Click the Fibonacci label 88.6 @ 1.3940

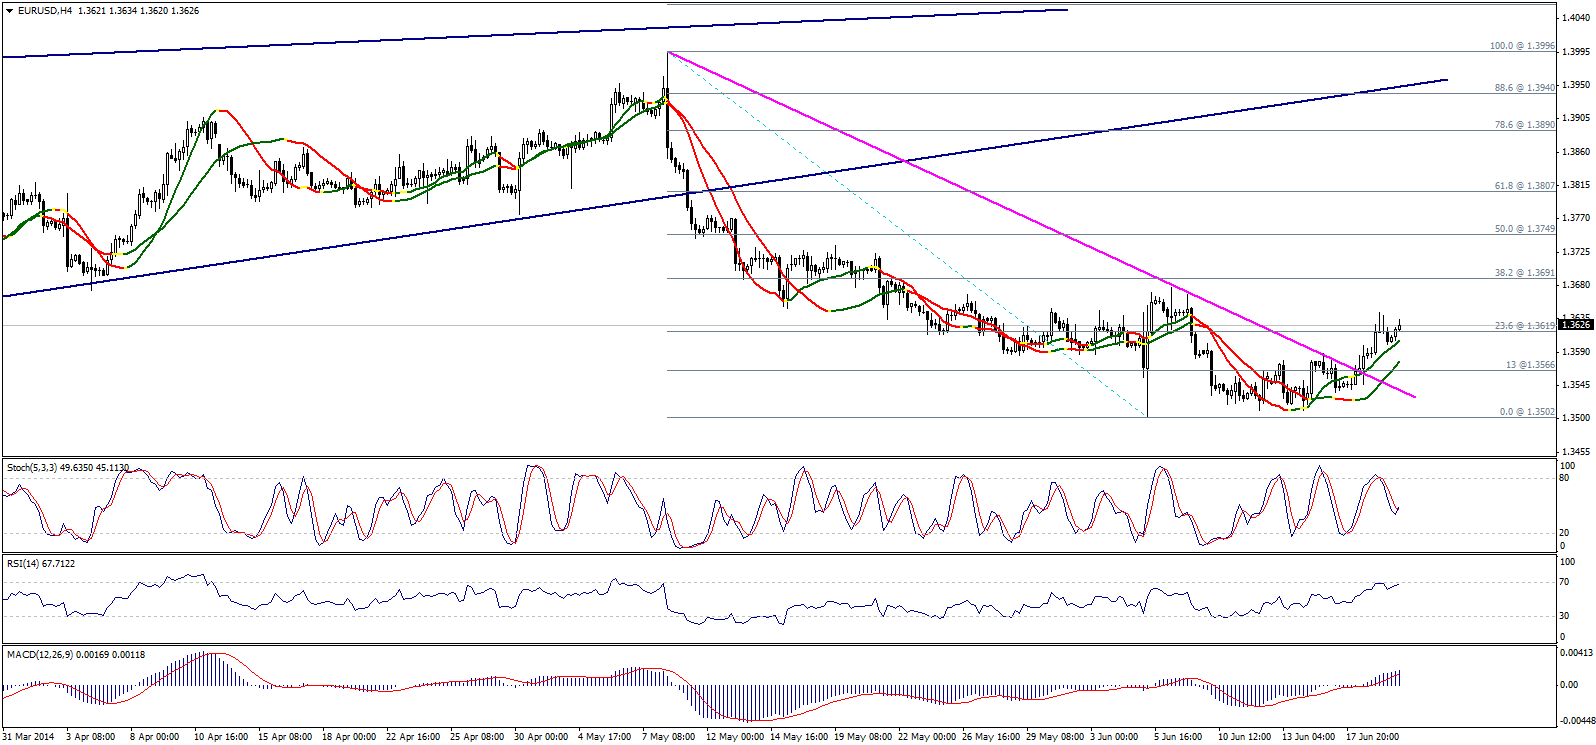click(x=1525, y=88)
